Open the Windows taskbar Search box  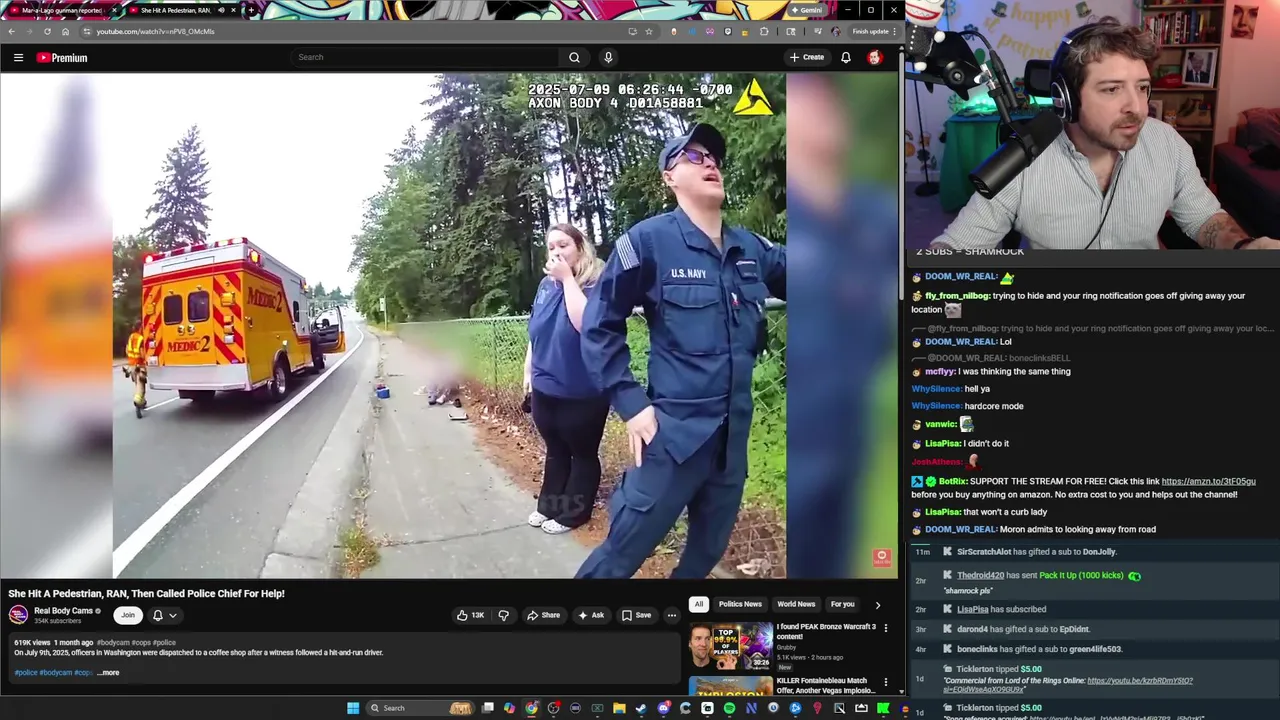point(421,708)
